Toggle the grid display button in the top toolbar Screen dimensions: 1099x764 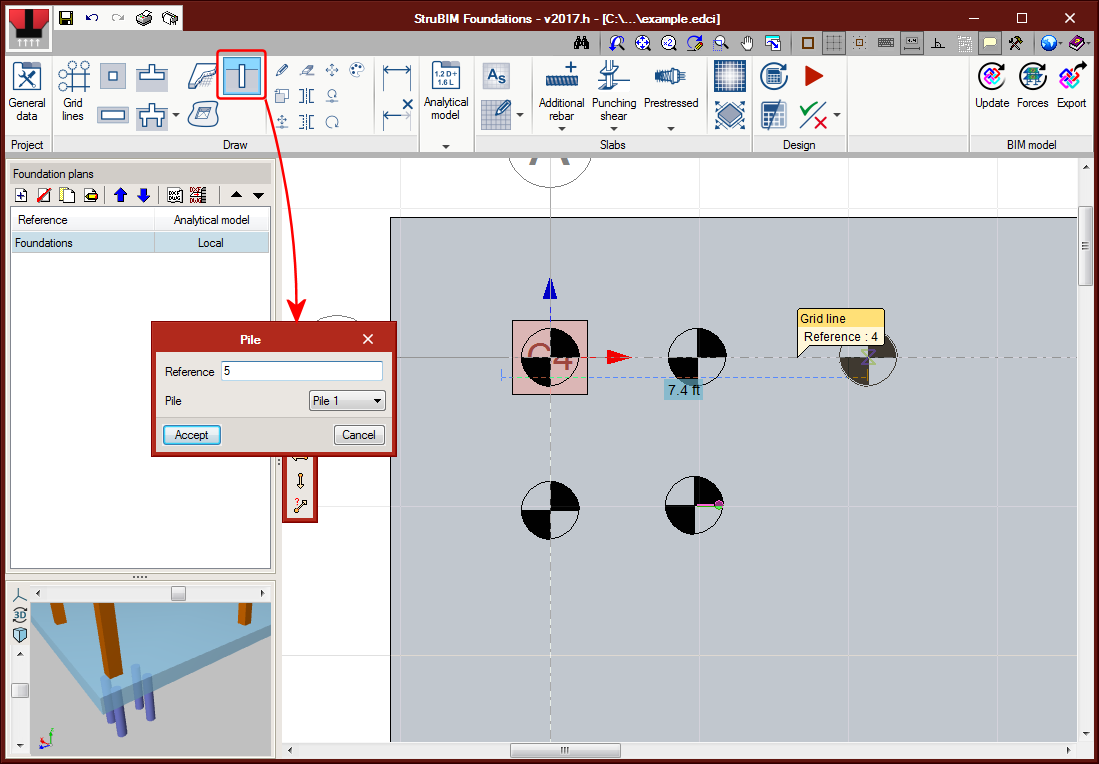pos(833,43)
